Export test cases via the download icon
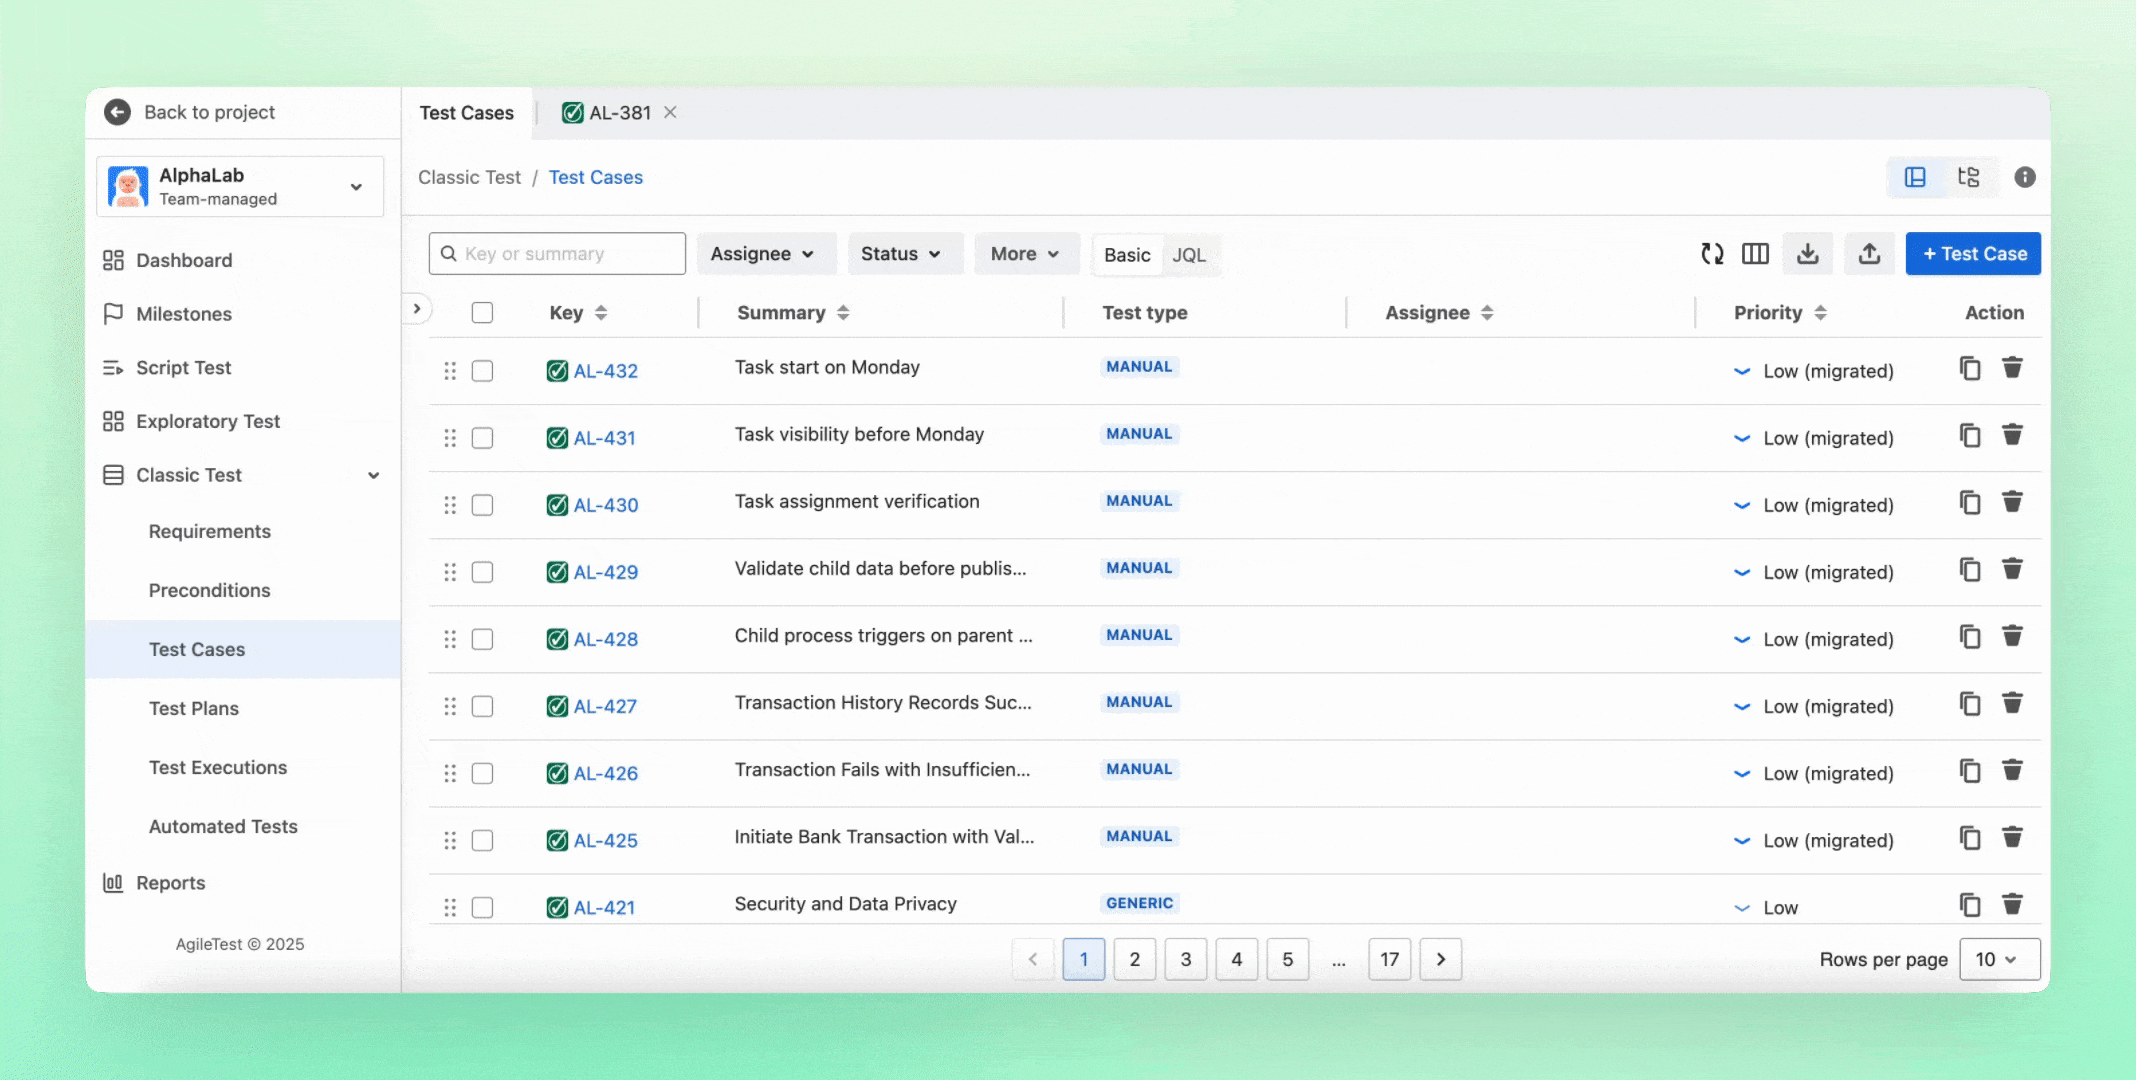2136x1080 pixels. tap(1808, 253)
